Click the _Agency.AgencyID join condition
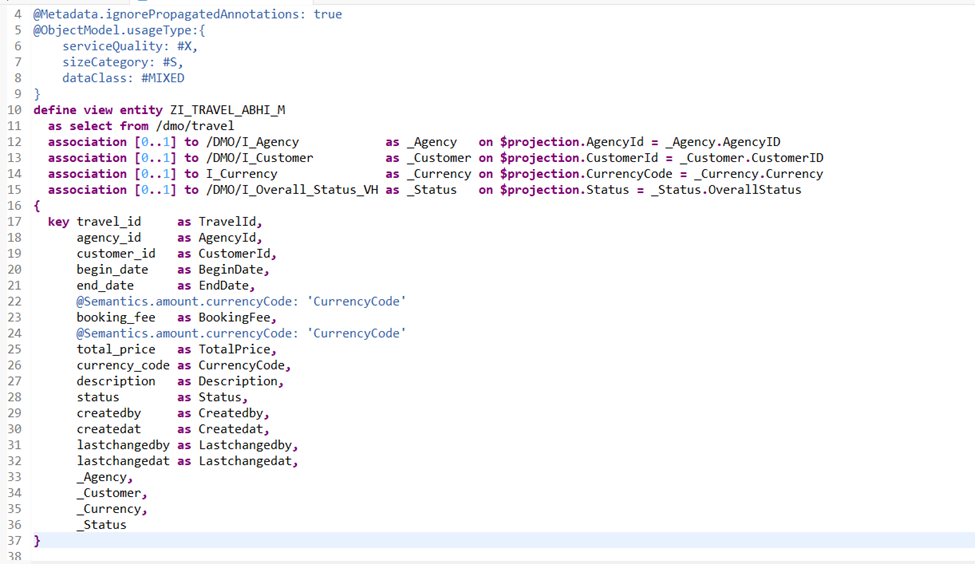Viewport: 975px width, 564px height. [723, 142]
